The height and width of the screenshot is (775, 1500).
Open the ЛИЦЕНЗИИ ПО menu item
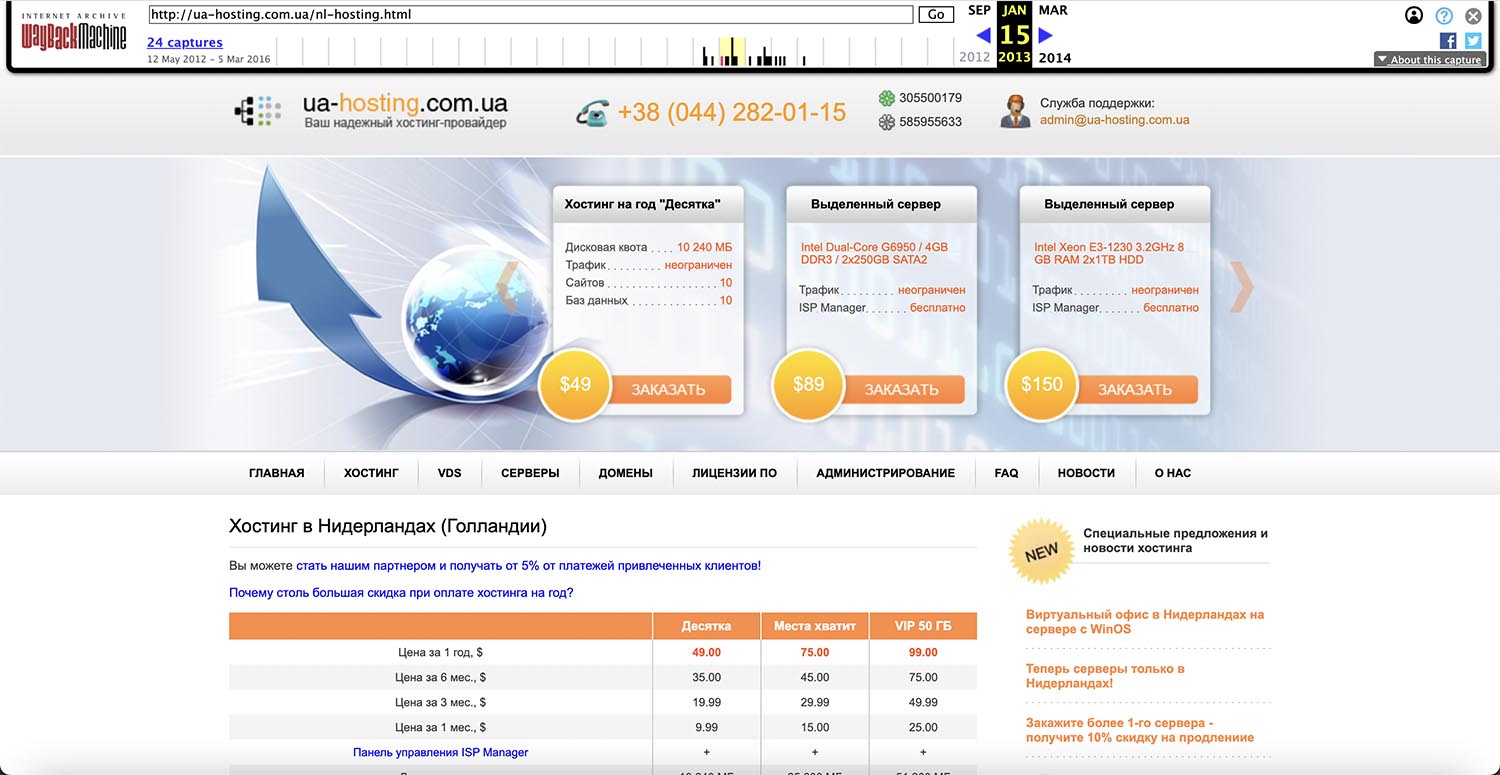click(734, 473)
